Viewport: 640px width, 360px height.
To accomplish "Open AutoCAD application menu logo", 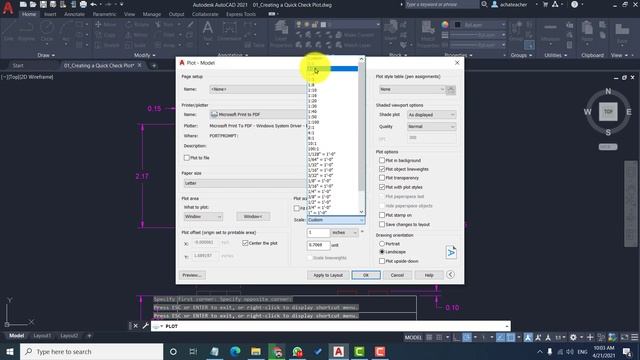I will (8, 7).
